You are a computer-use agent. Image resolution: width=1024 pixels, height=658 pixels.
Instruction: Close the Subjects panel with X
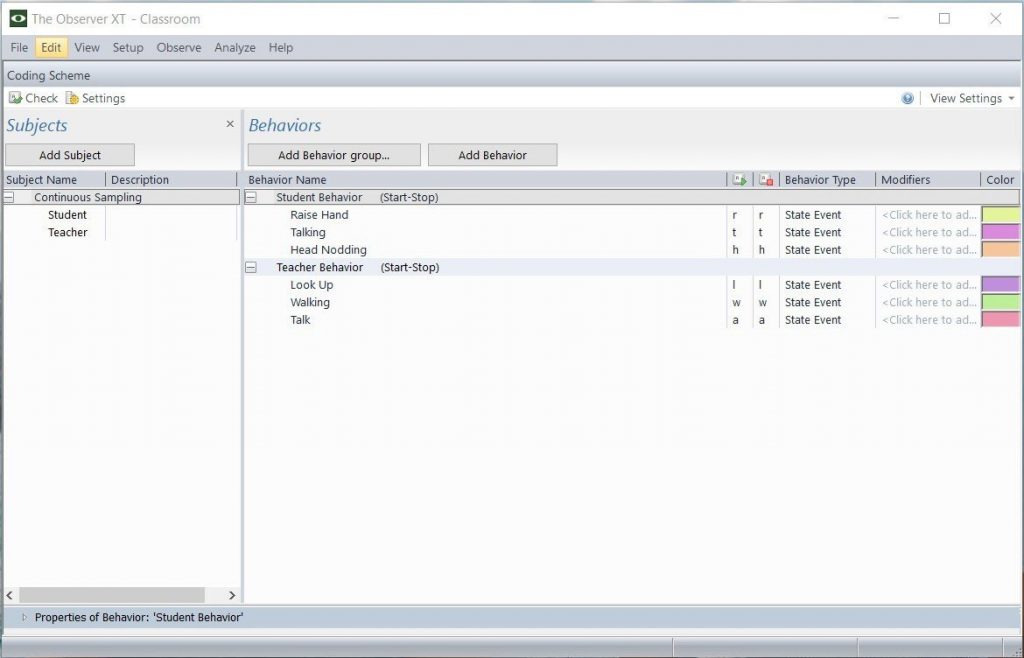point(230,124)
